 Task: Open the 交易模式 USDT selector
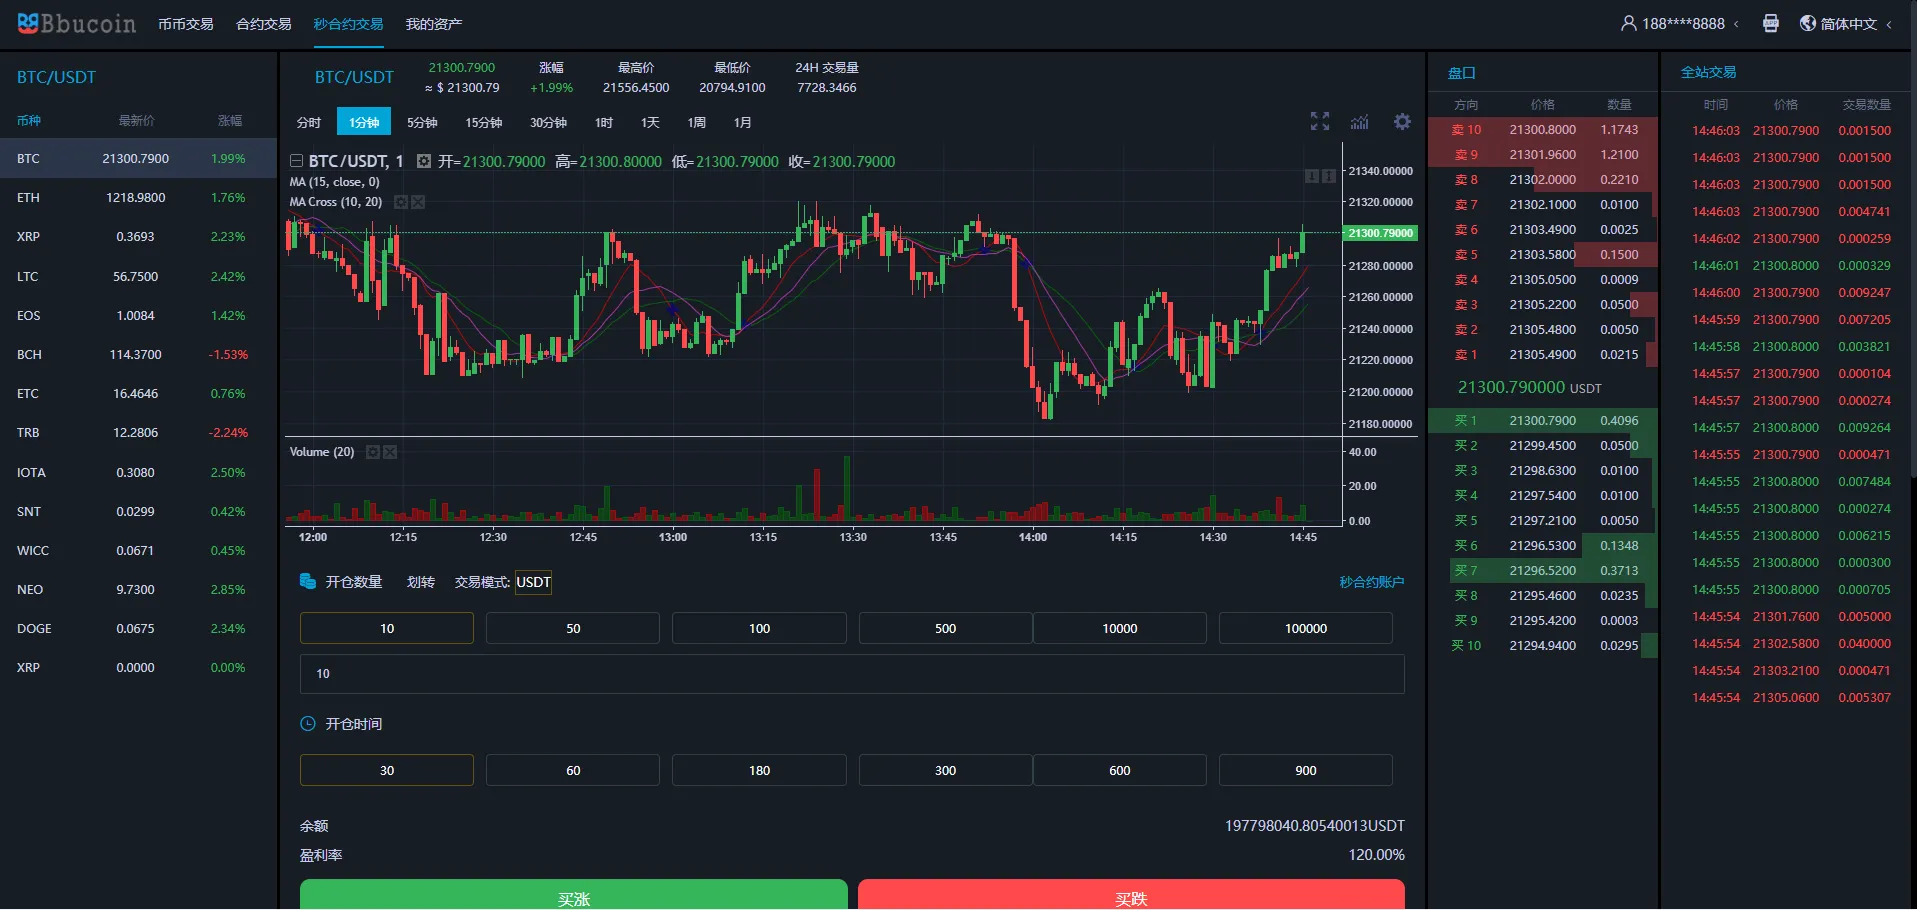pyautogui.click(x=533, y=582)
